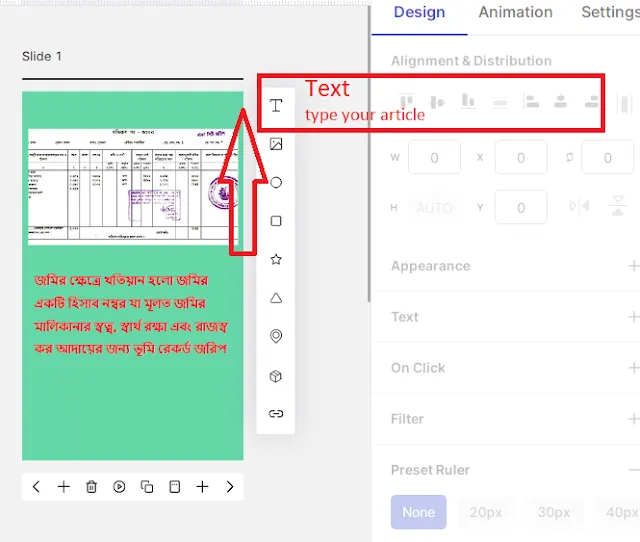Screen dimensions: 640x542
Task: Duplicate the current slide
Action: coord(147,487)
